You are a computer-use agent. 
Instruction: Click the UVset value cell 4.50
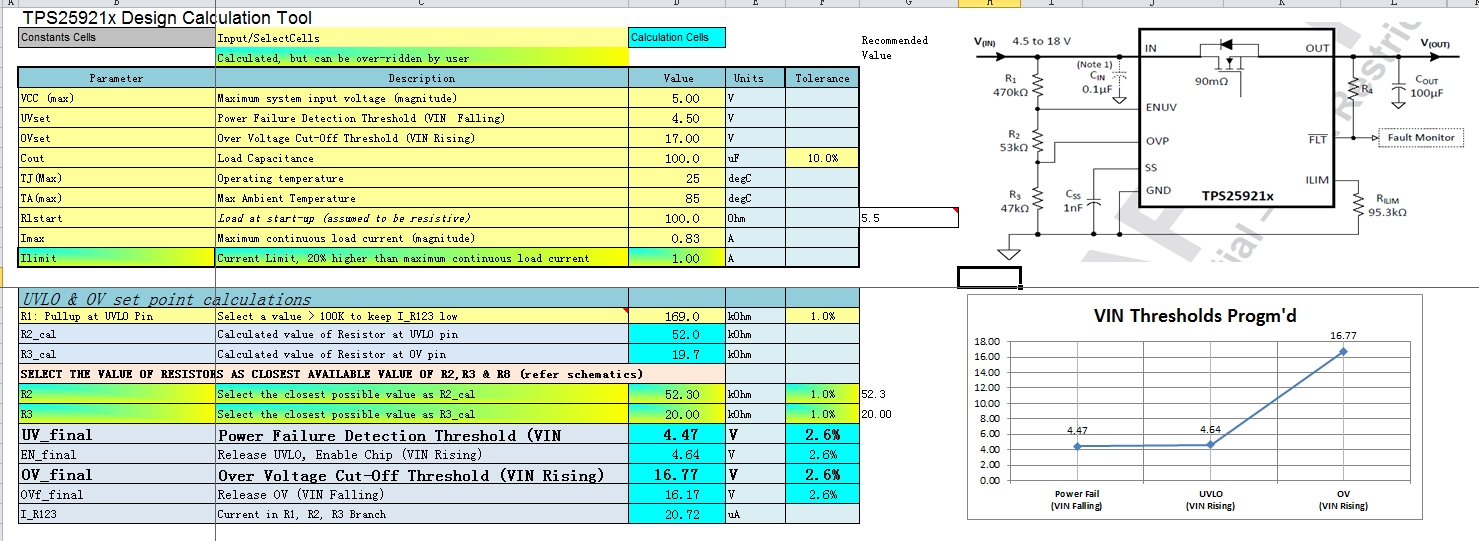point(677,118)
